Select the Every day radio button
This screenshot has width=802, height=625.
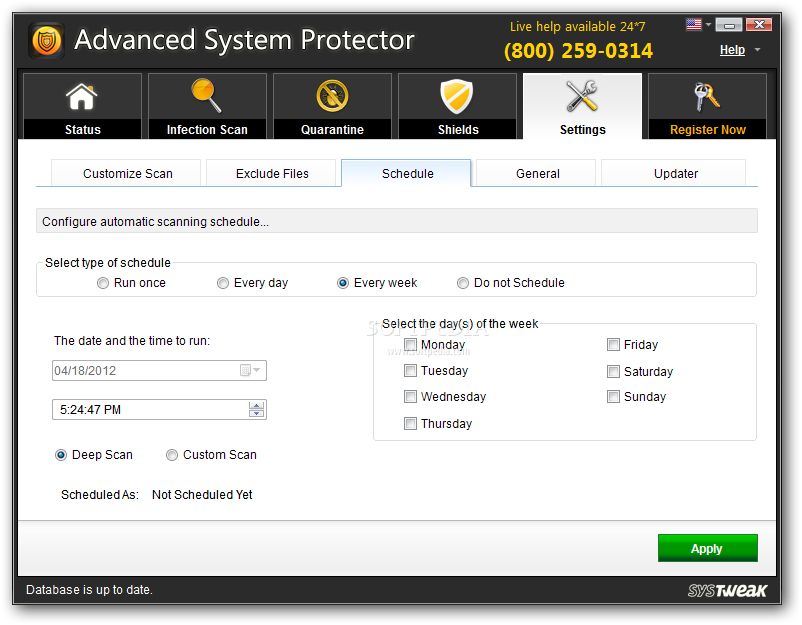[x=222, y=283]
